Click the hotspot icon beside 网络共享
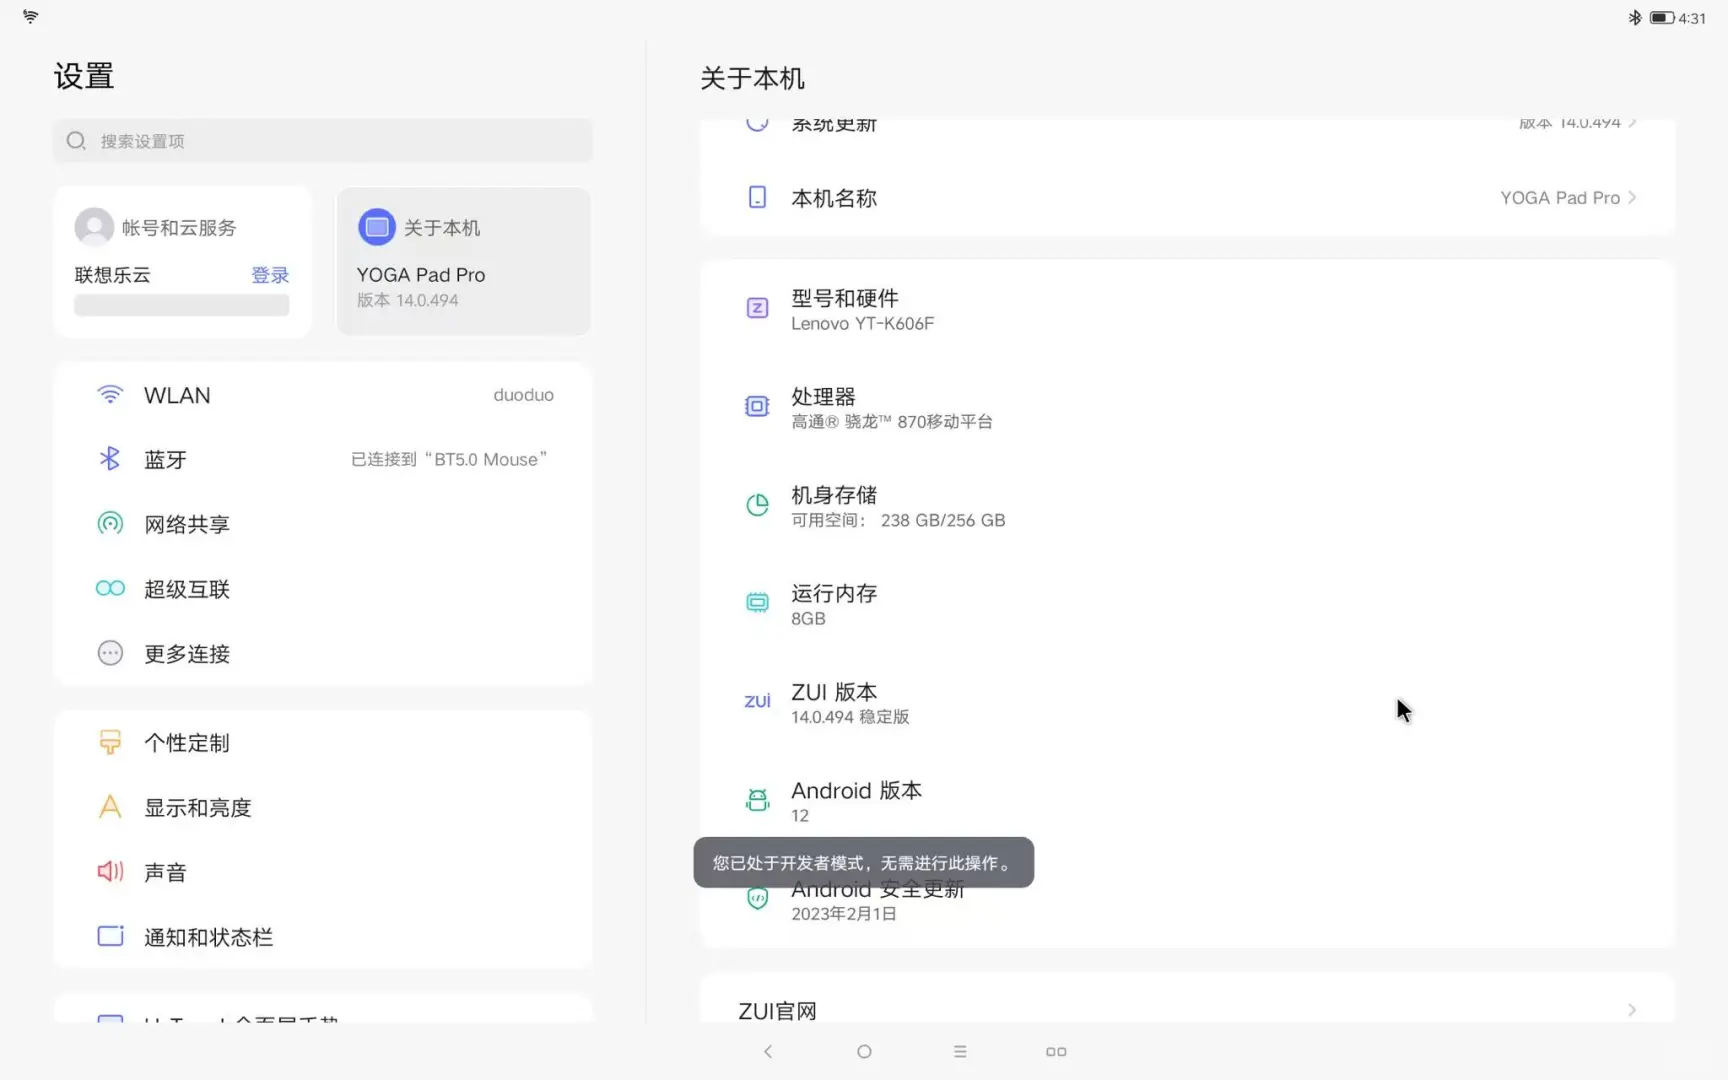This screenshot has height=1080, width=1728. pyautogui.click(x=110, y=524)
